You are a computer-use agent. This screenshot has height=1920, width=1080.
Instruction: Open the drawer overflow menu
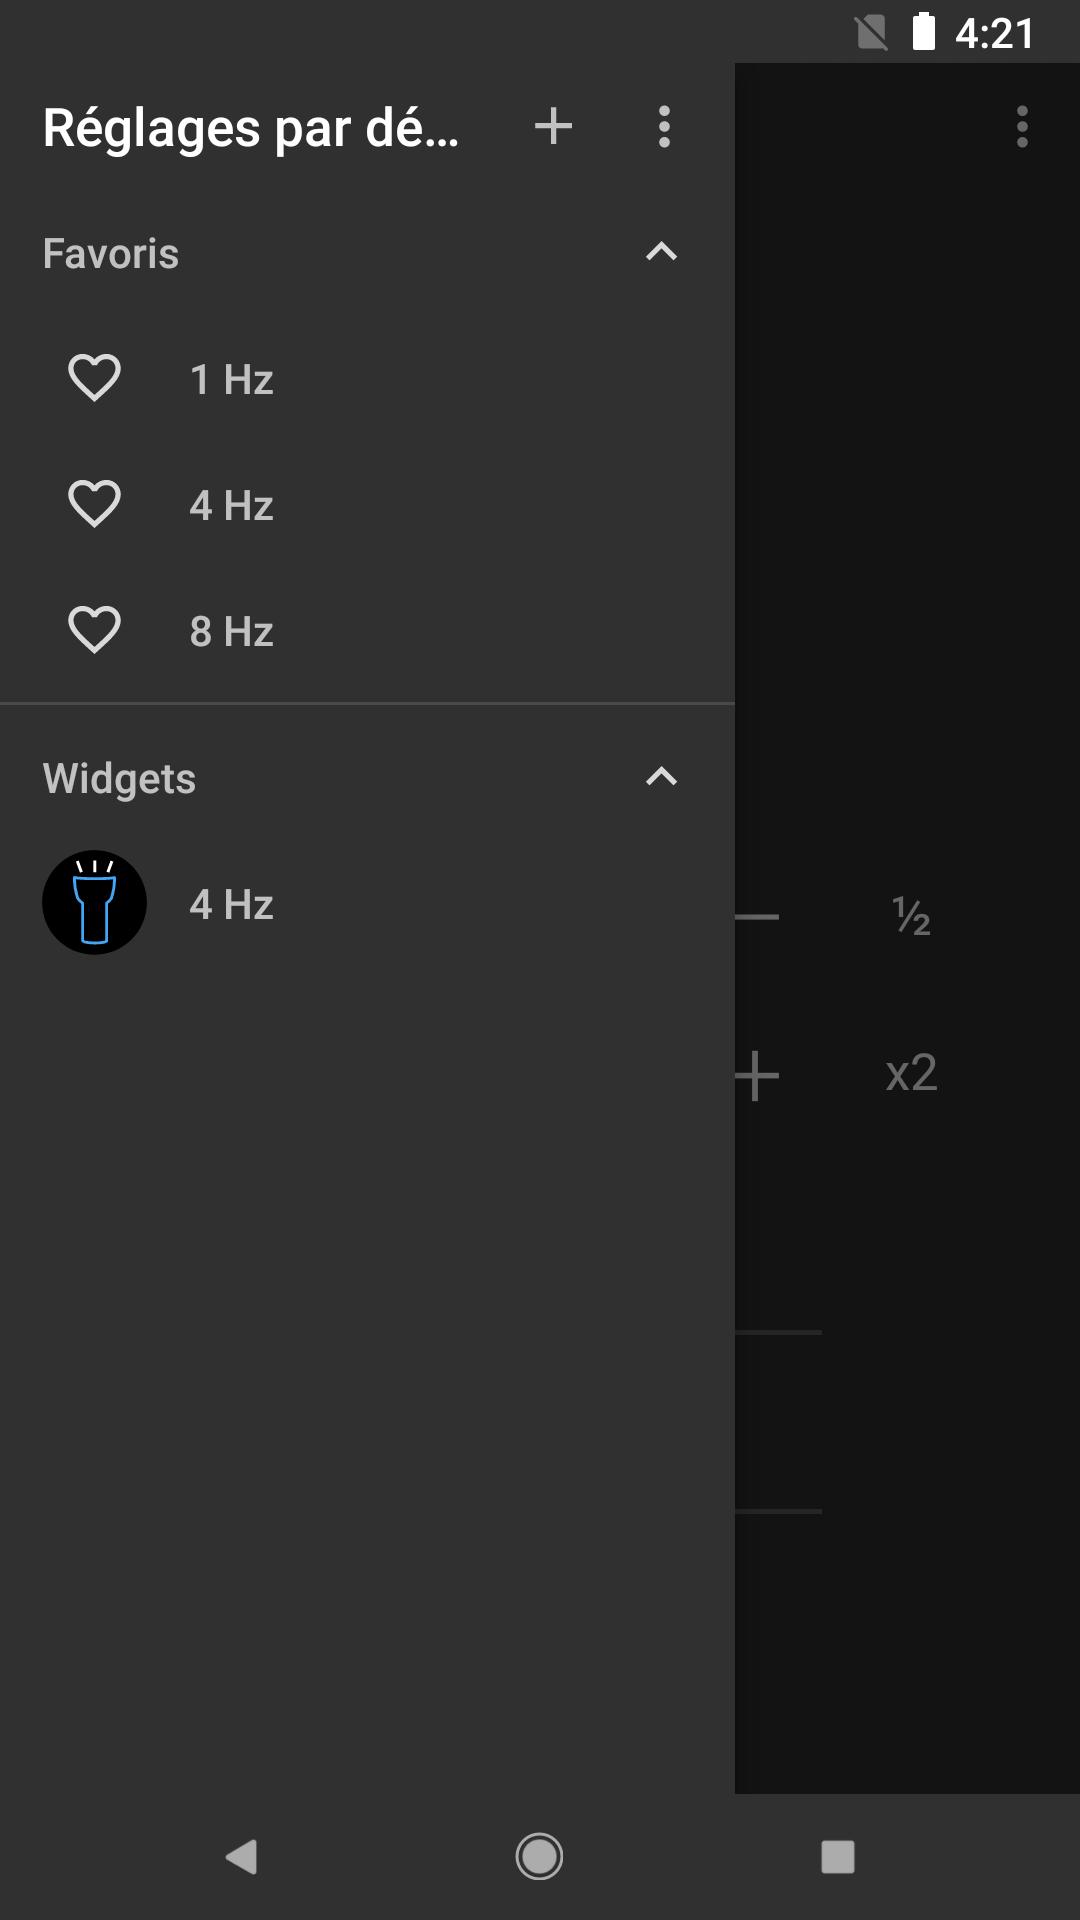664,127
